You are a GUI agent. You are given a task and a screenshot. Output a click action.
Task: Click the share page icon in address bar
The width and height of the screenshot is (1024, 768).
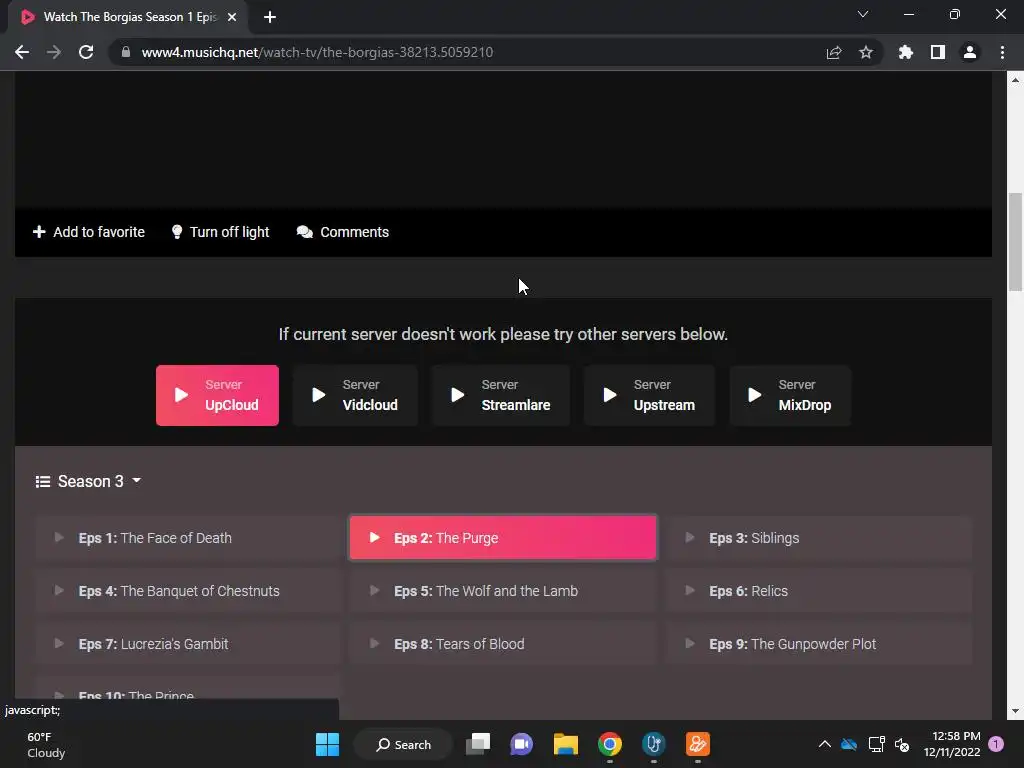coord(834,52)
